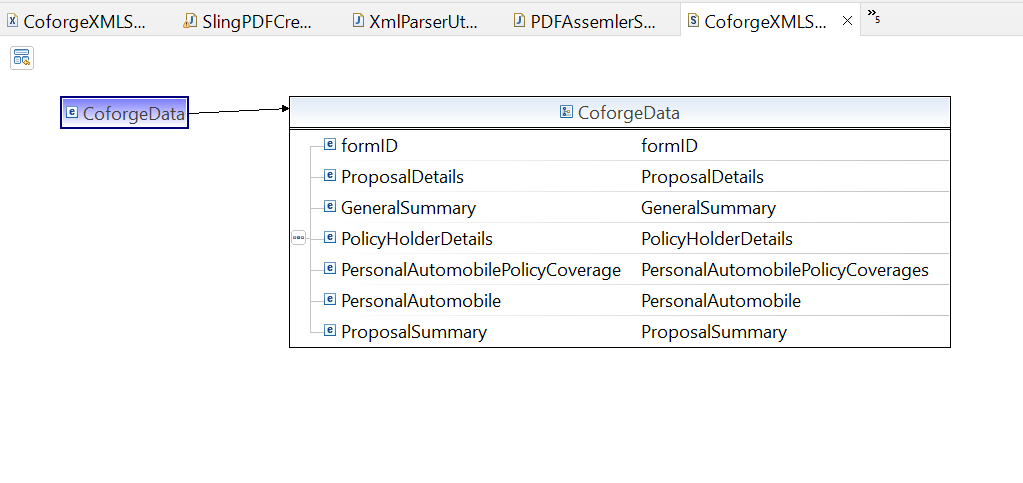Image resolution: width=1023 pixels, height=483 pixels.
Task: Select the ProposalSummary element name
Action: [414, 332]
